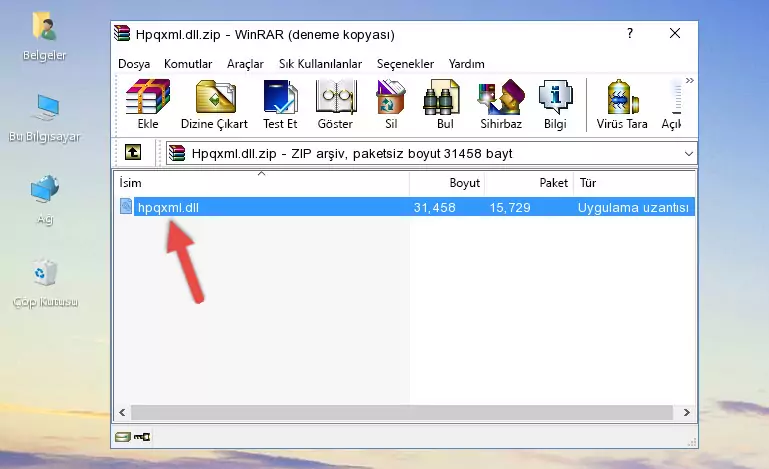Screen dimensions: 769x469
Task: Click the archive path text field
Action: click(431, 154)
